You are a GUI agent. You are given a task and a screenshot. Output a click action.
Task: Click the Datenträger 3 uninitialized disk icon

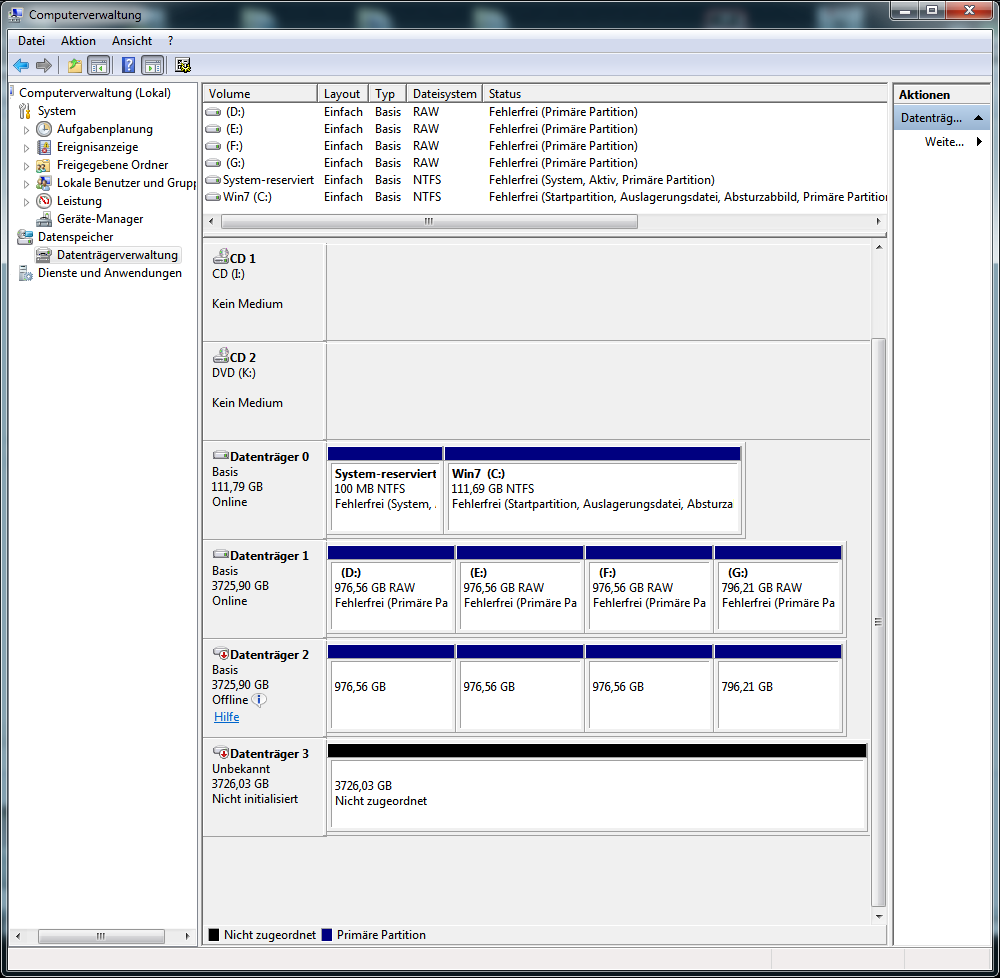click(221, 752)
